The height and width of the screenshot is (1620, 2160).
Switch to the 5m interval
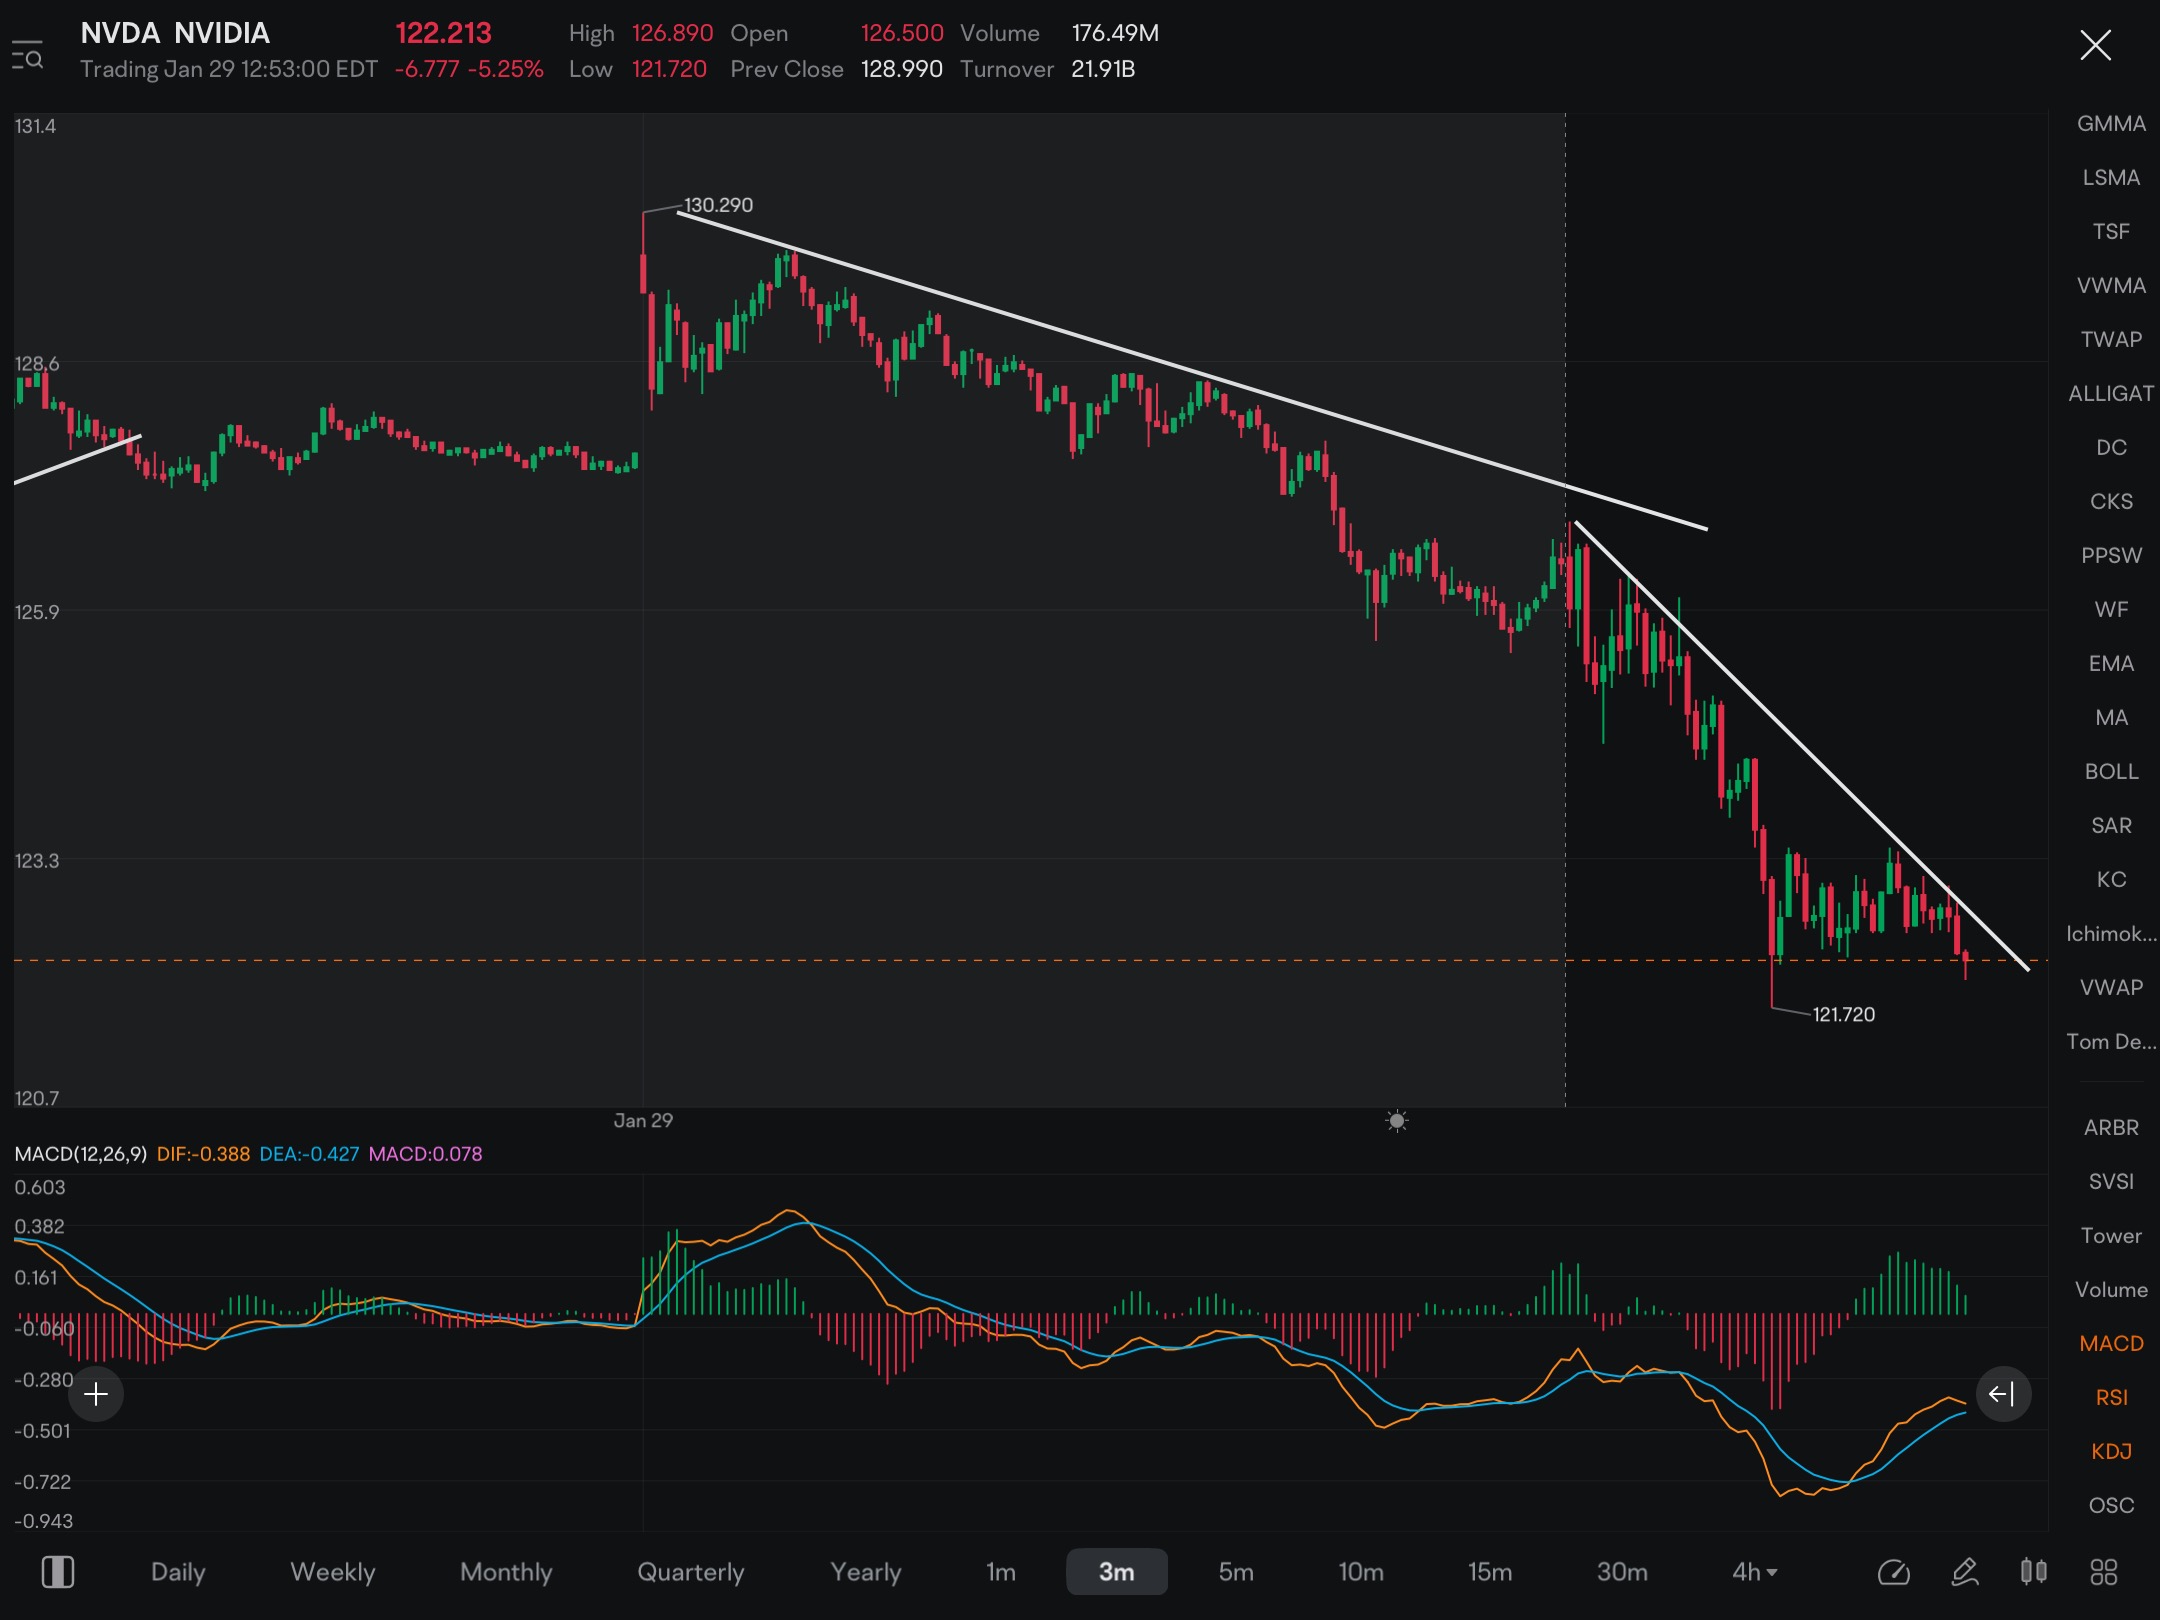point(1236,1572)
